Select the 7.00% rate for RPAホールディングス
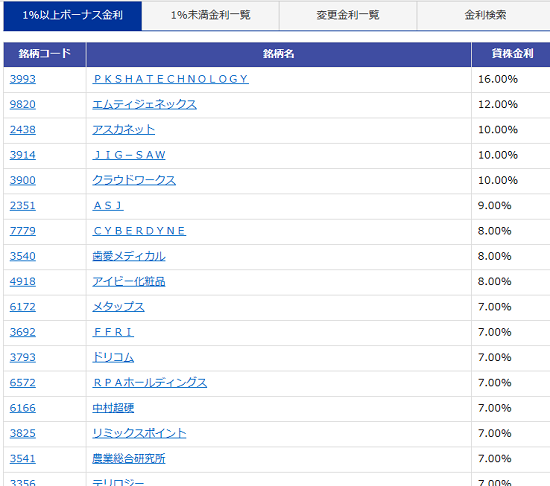Viewport: 550px width, 486px height. pyautogui.click(x=495, y=383)
